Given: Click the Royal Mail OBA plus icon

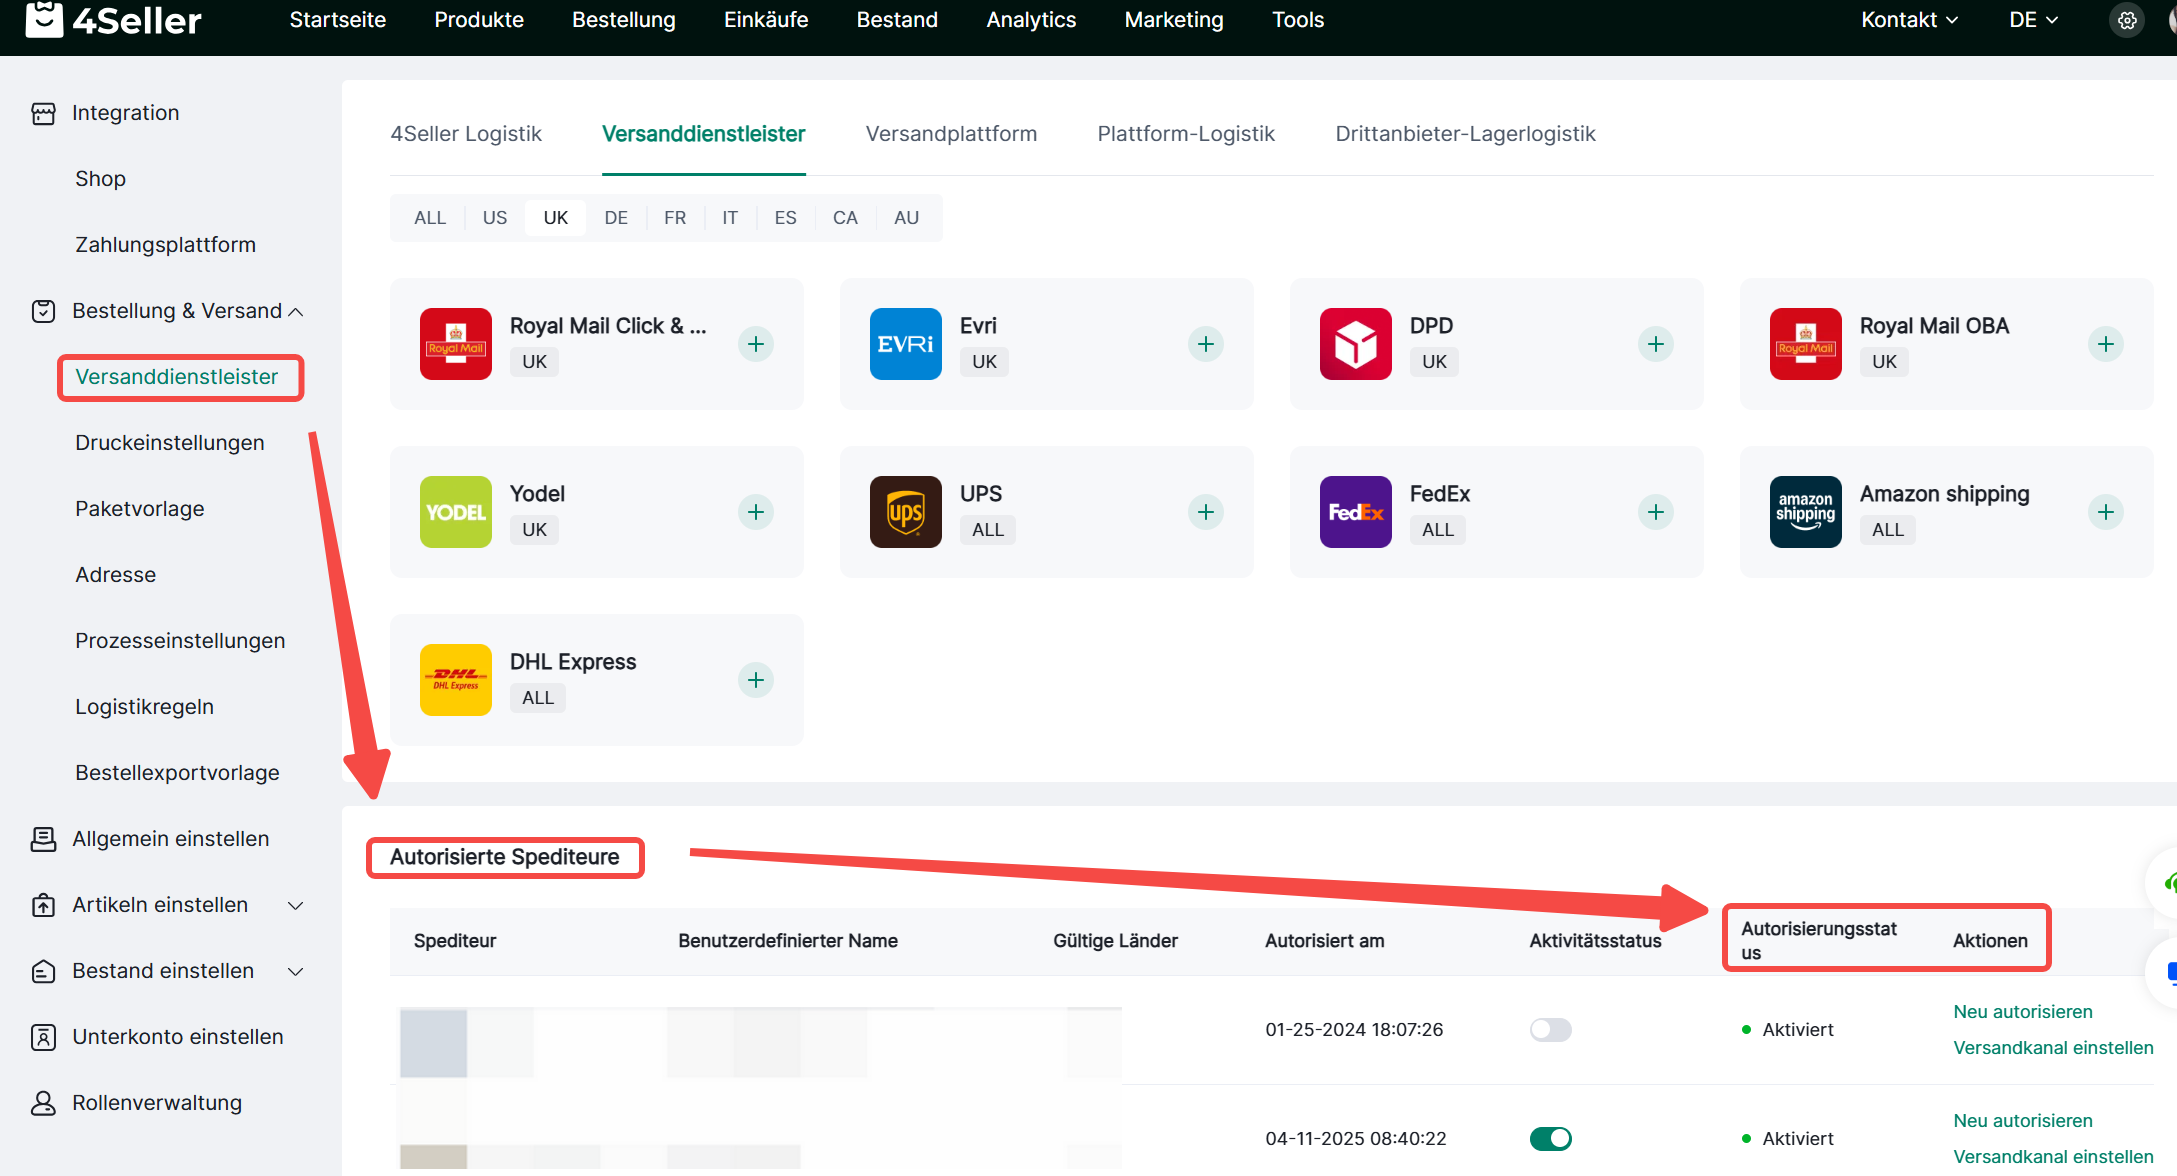Looking at the screenshot, I should coord(2106,344).
